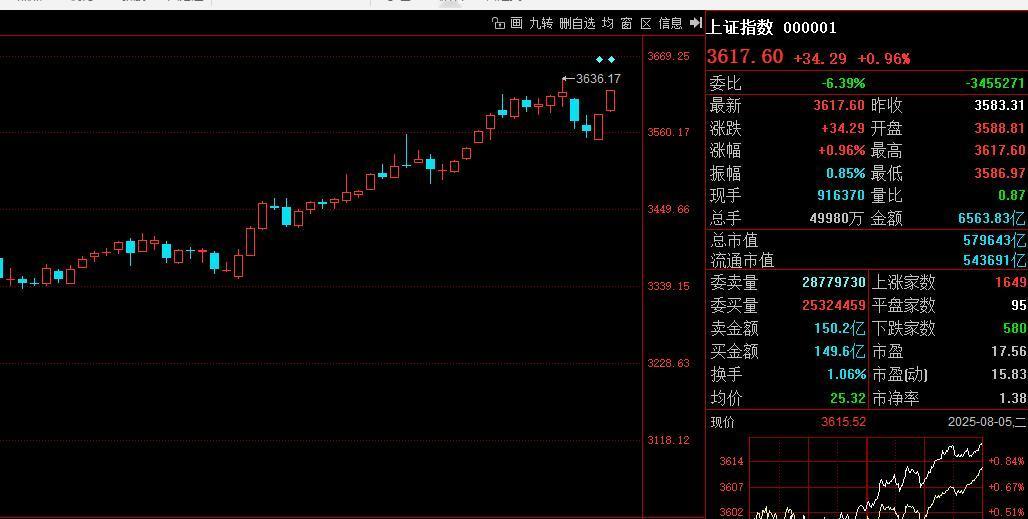The image size is (1028, 519).
Task: Click the 最低 value 3586.97
Action: (x=999, y=174)
